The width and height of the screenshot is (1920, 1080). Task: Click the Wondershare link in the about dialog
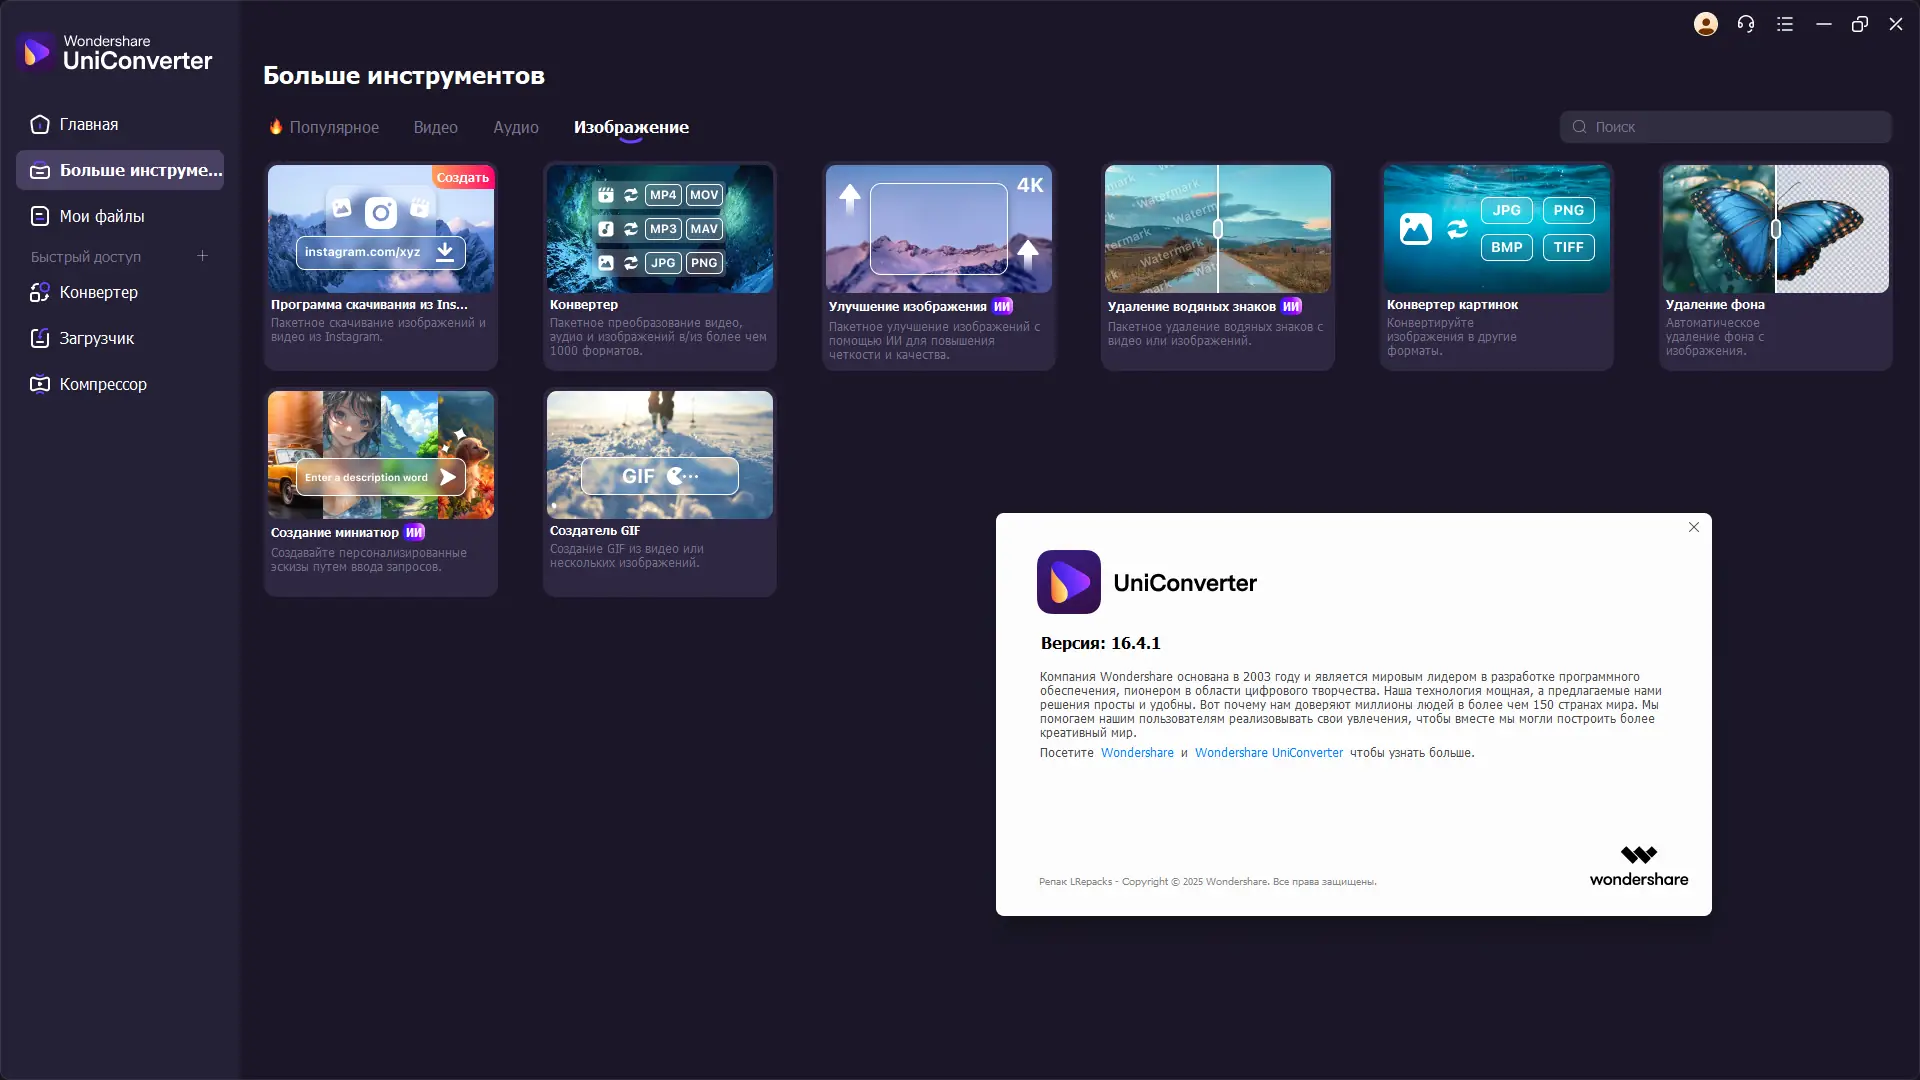pos(1137,753)
